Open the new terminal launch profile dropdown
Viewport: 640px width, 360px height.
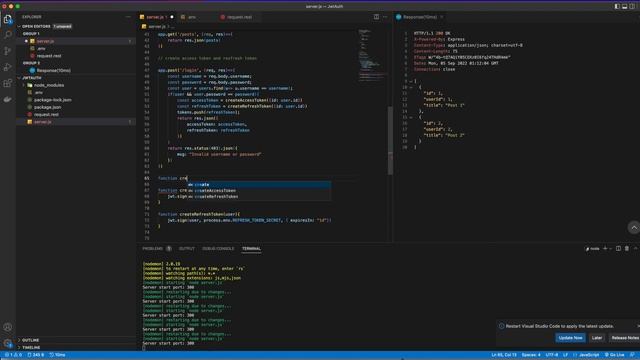[611, 248]
